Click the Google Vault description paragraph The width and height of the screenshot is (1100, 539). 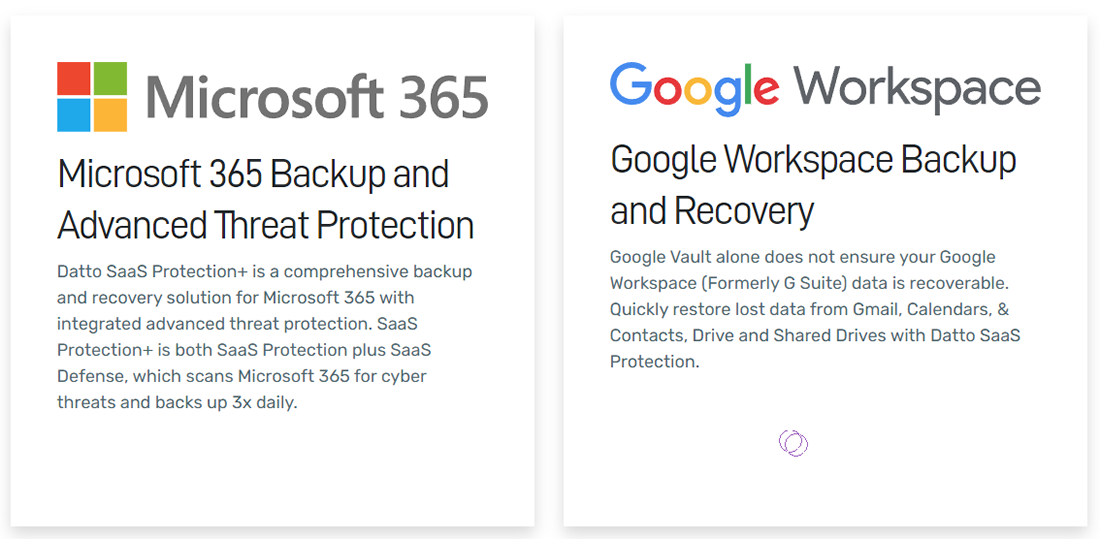click(x=815, y=309)
